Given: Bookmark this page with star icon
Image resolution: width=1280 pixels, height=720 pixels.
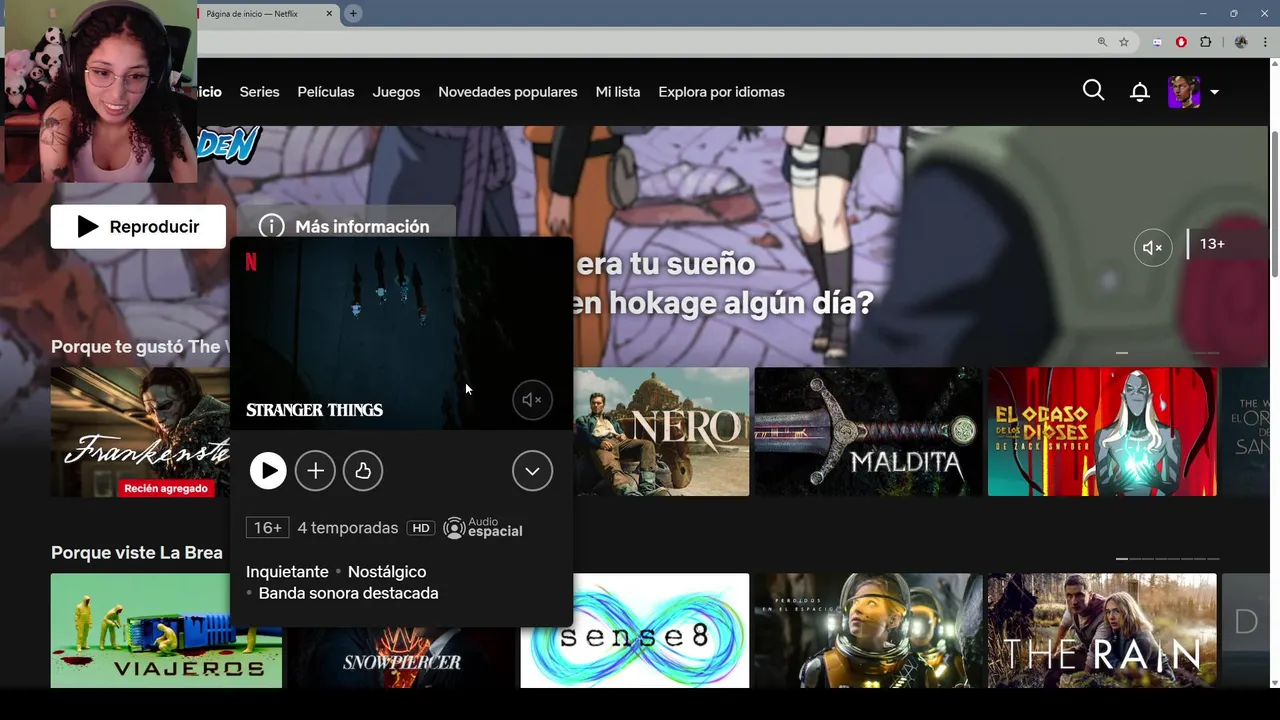Looking at the screenshot, I should 1124,42.
